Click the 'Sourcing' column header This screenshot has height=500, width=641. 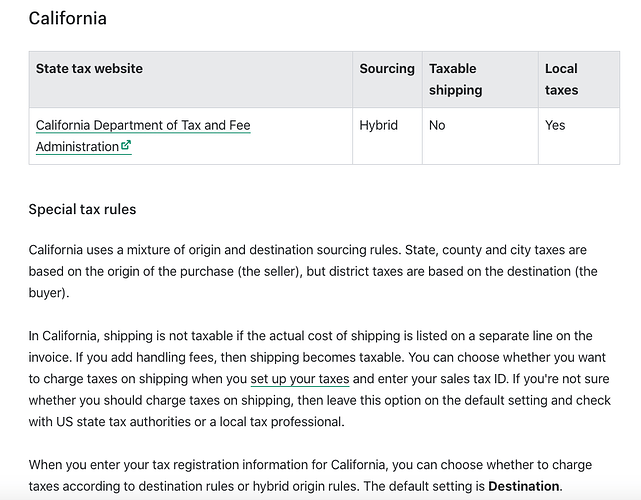click(x=387, y=69)
